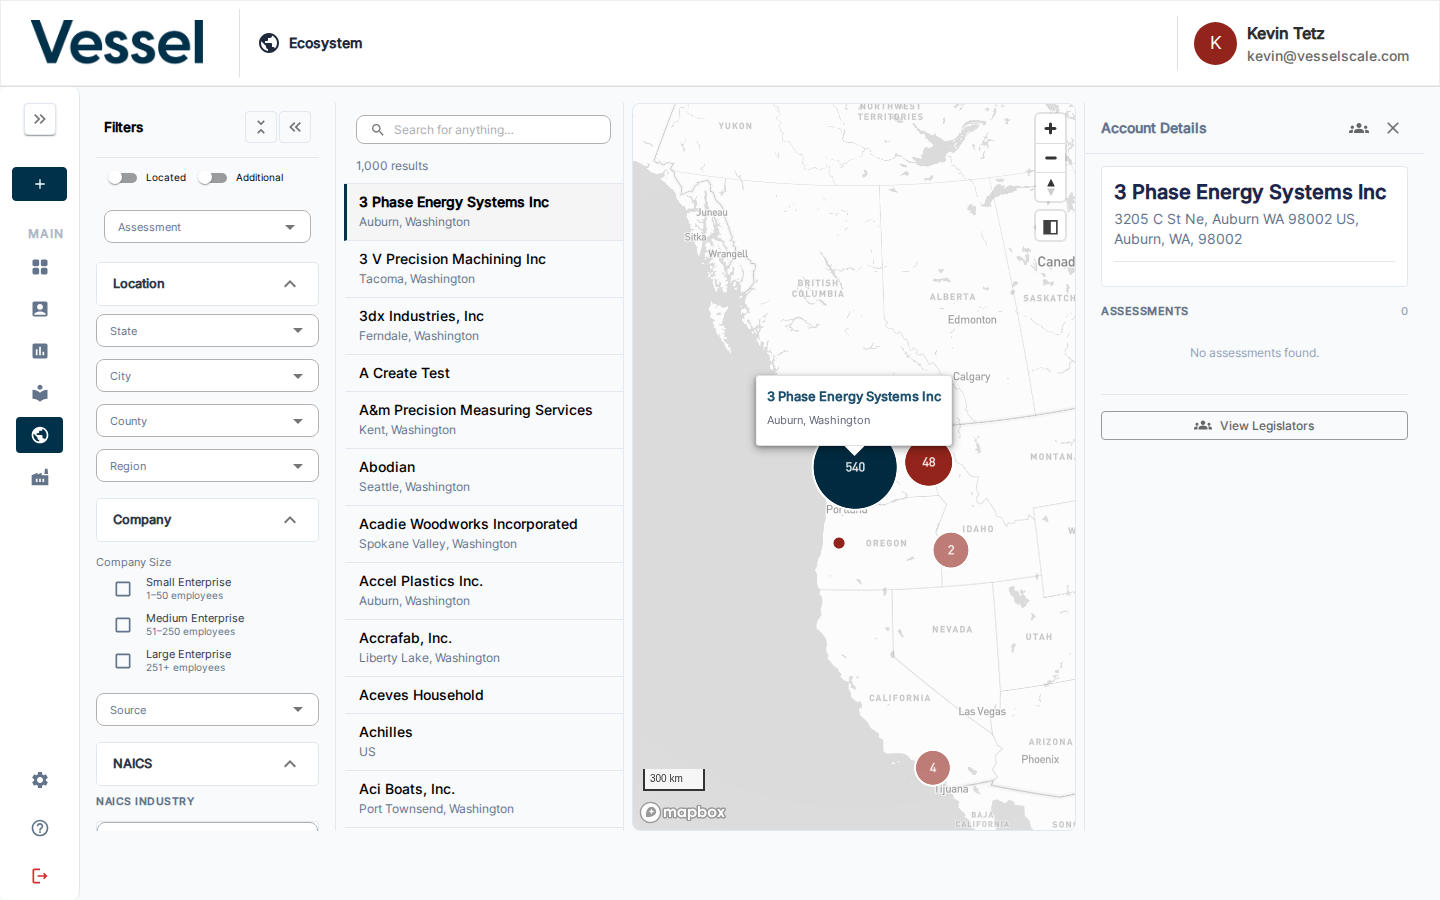
Task: Expand the left navigation sidebar
Action: (x=40, y=119)
